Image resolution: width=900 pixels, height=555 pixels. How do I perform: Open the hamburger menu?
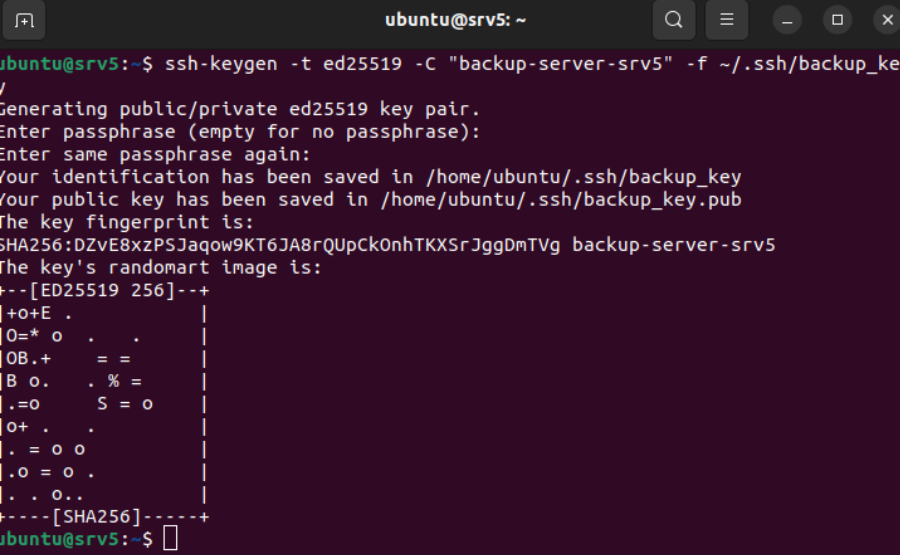click(727, 20)
